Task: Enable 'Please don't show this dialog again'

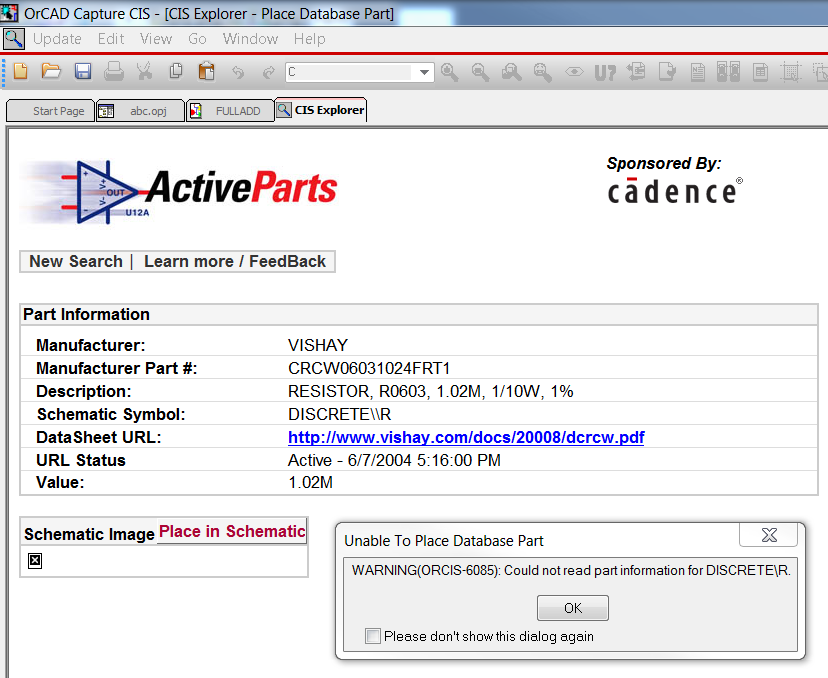Action: click(373, 636)
